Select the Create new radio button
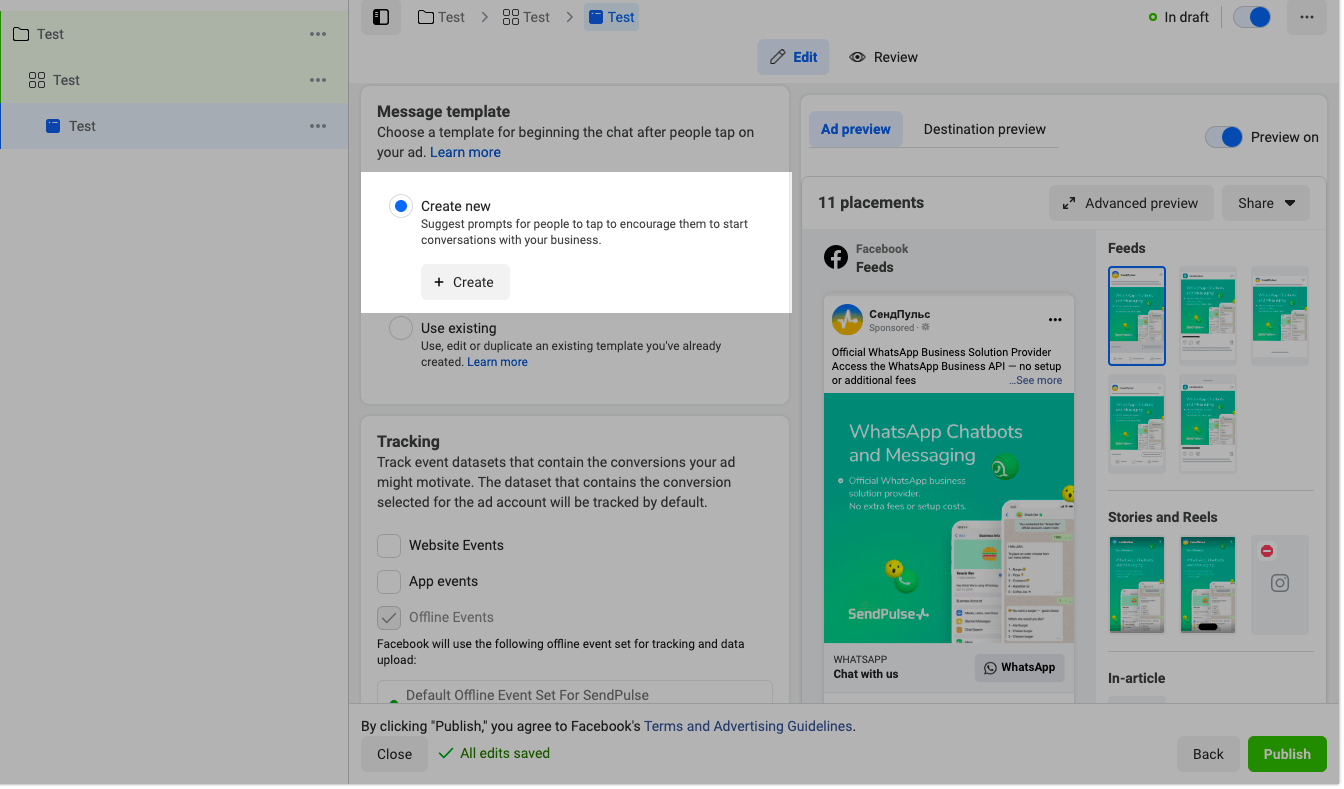 [x=401, y=206]
